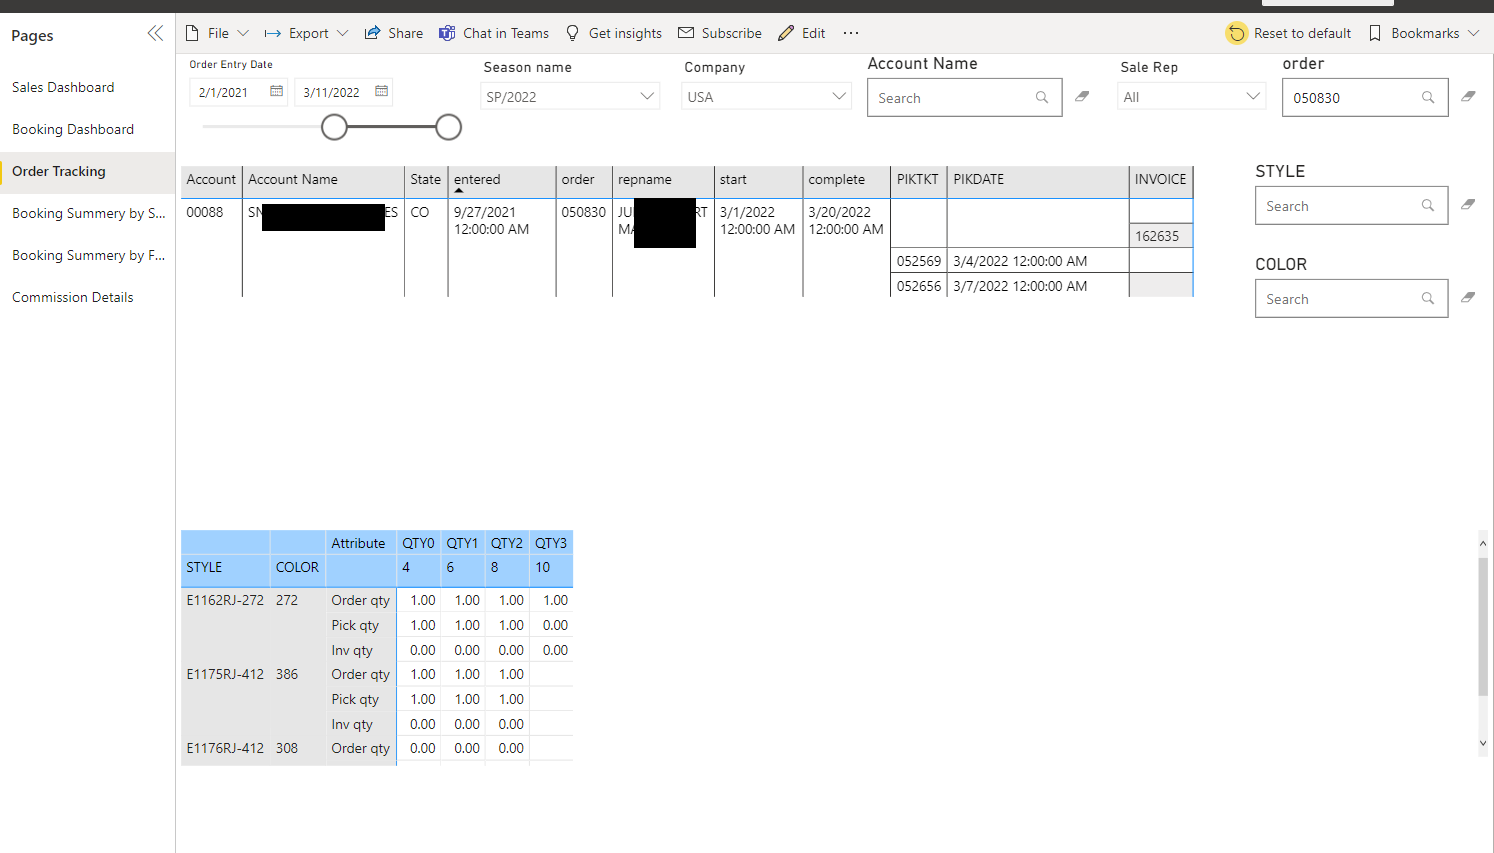The height and width of the screenshot is (853, 1494).
Task: Expand the Sale Rep dropdown
Action: [1254, 96]
